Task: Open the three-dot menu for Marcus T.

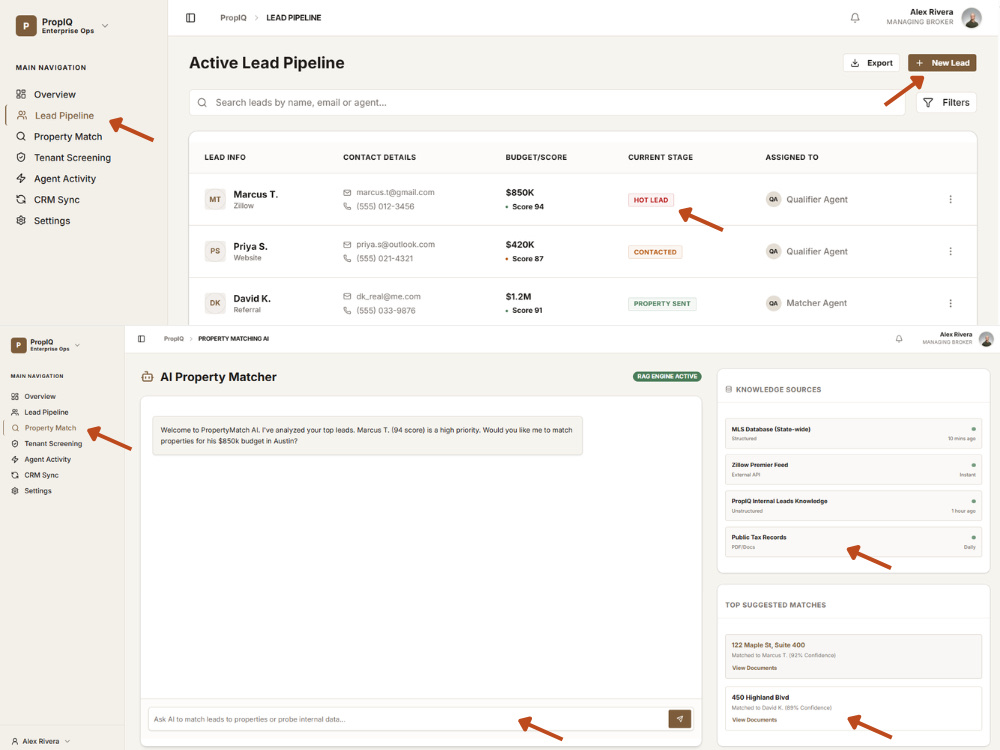Action: [x=950, y=200]
